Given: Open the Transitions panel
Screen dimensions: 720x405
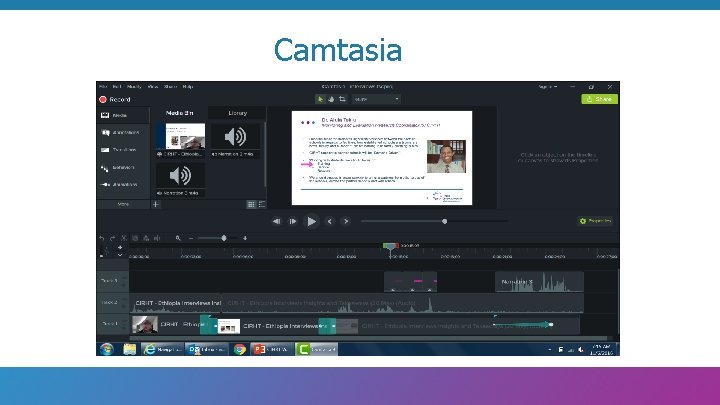Looking at the screenshot, I should pos(123,150).
